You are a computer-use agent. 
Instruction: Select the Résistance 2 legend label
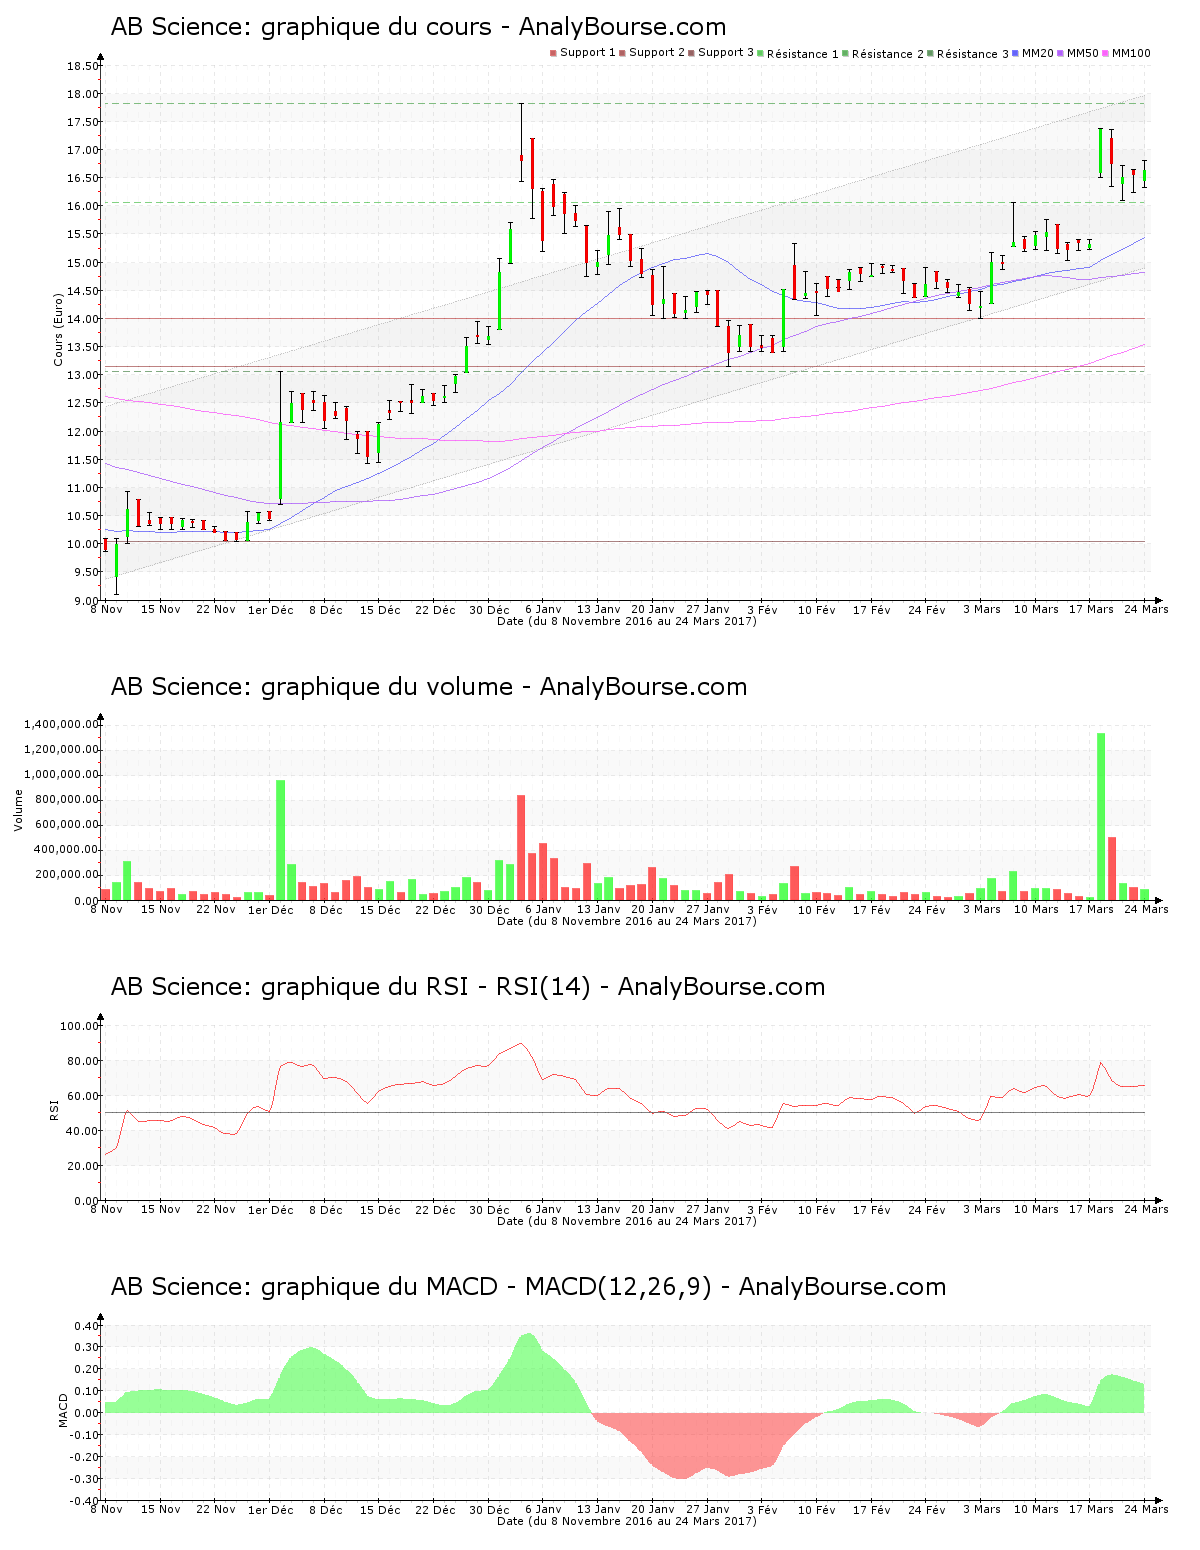click(x=888, y=53)
